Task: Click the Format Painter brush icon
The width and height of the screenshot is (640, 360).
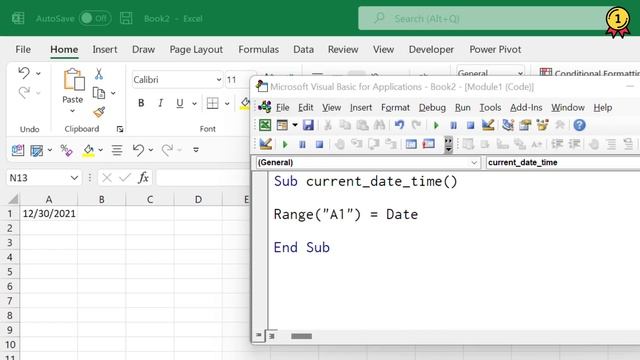Action: click(x=99, y=111)
